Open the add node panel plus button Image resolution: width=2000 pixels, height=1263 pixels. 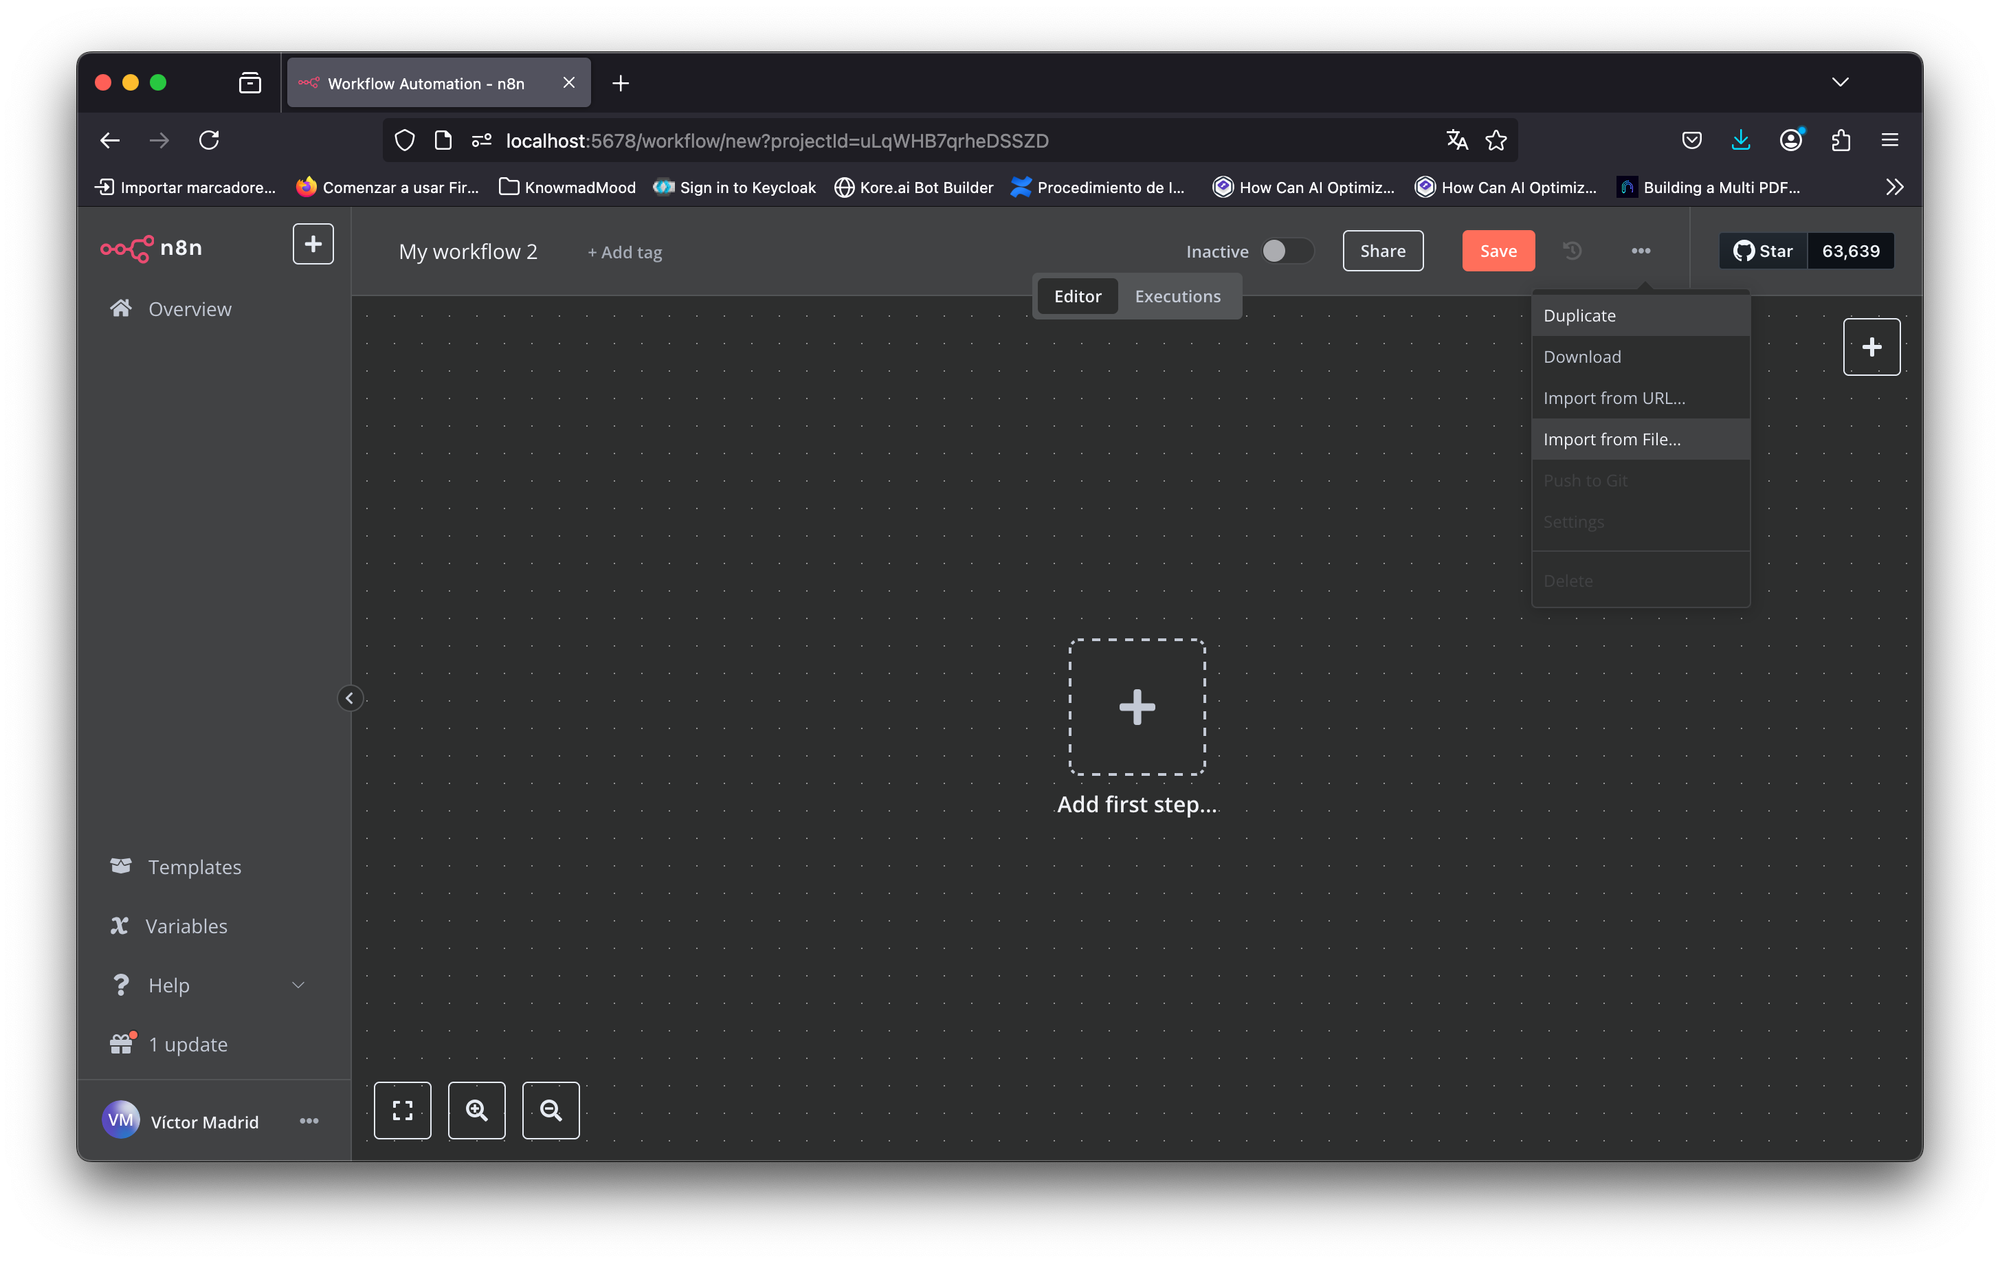(1872, 347)
